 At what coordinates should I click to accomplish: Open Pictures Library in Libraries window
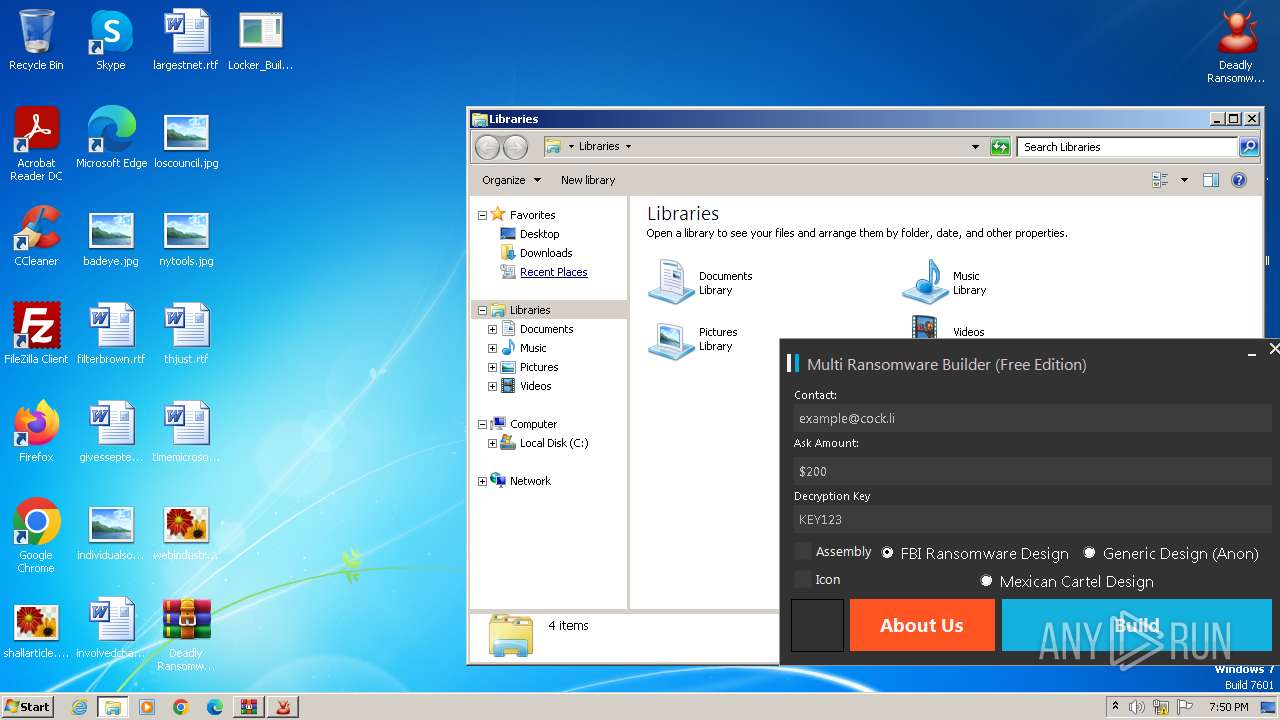tap(693, 339)
